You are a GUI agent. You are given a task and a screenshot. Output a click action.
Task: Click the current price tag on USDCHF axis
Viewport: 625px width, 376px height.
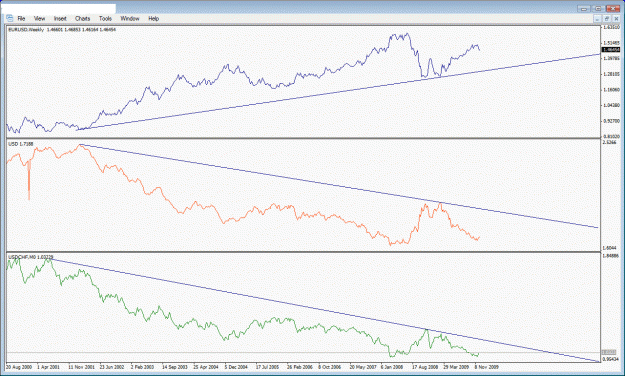tap(609, 352)
